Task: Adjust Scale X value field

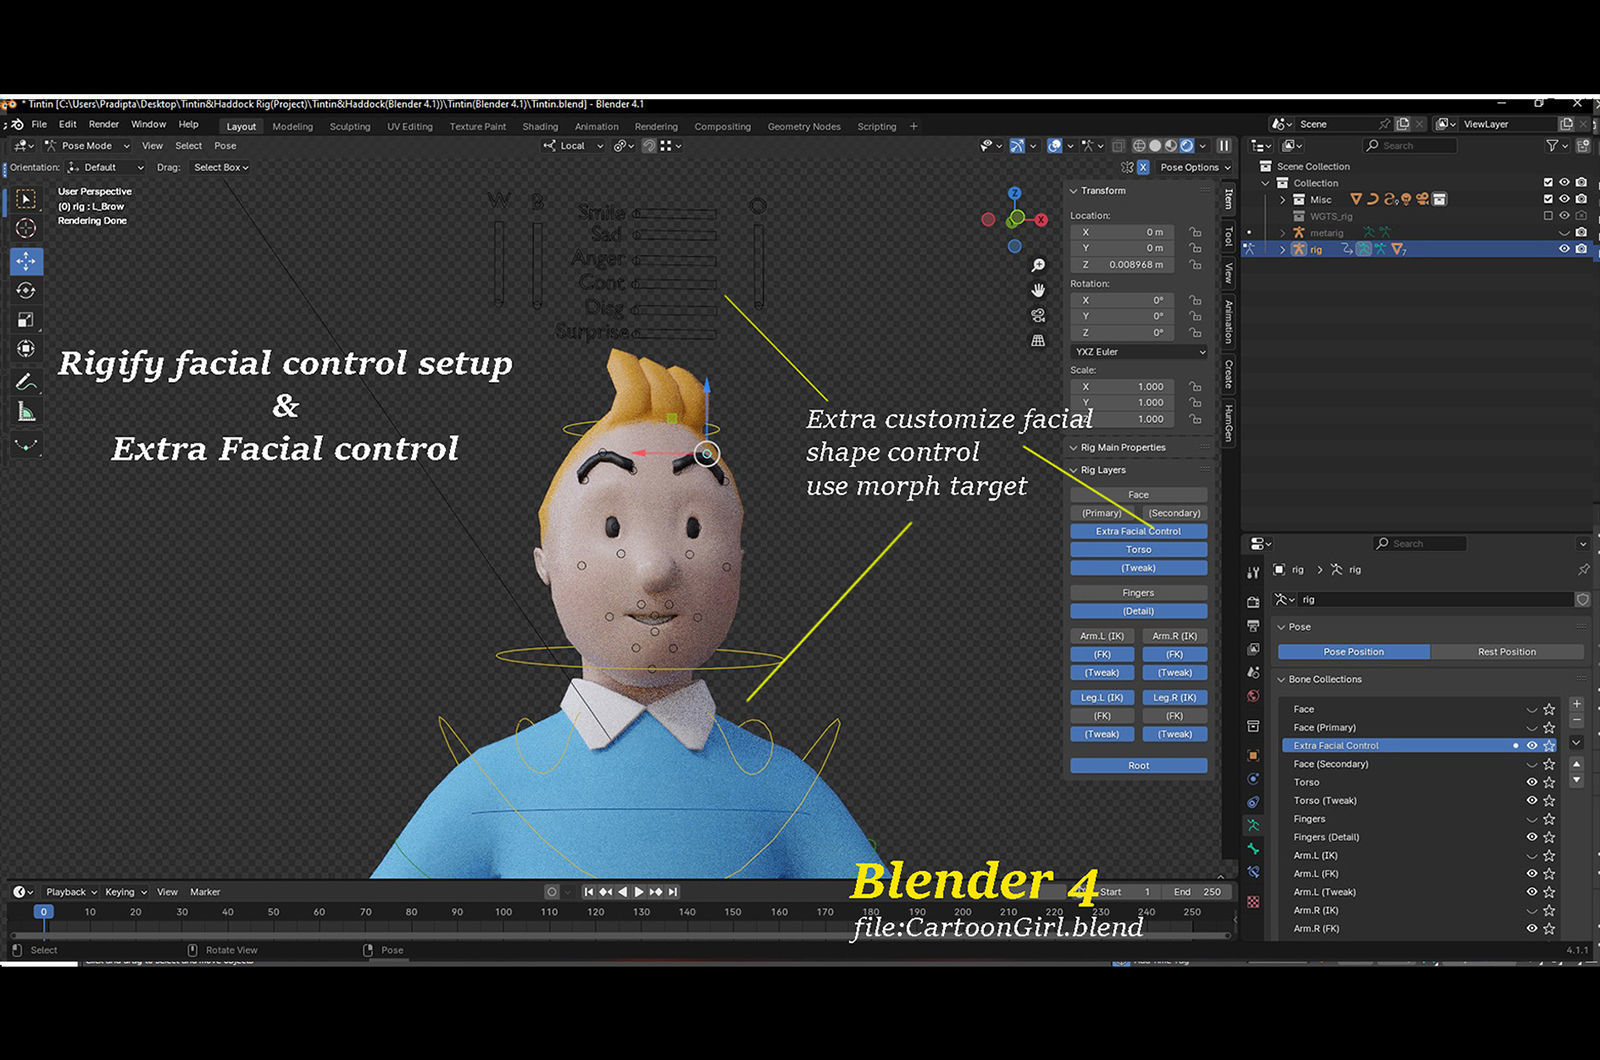Action: click(x=1120, y=387)
